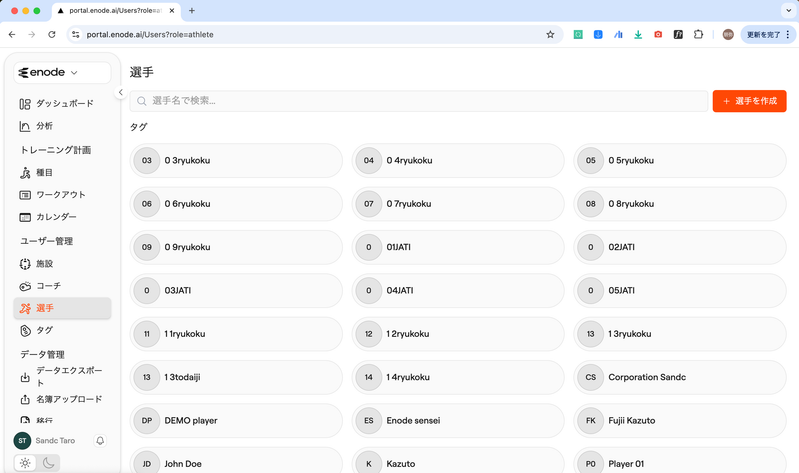799x473 pixels.
Task: Open athlete card 1 2ryukoku
Action: (x=458, y=334)
